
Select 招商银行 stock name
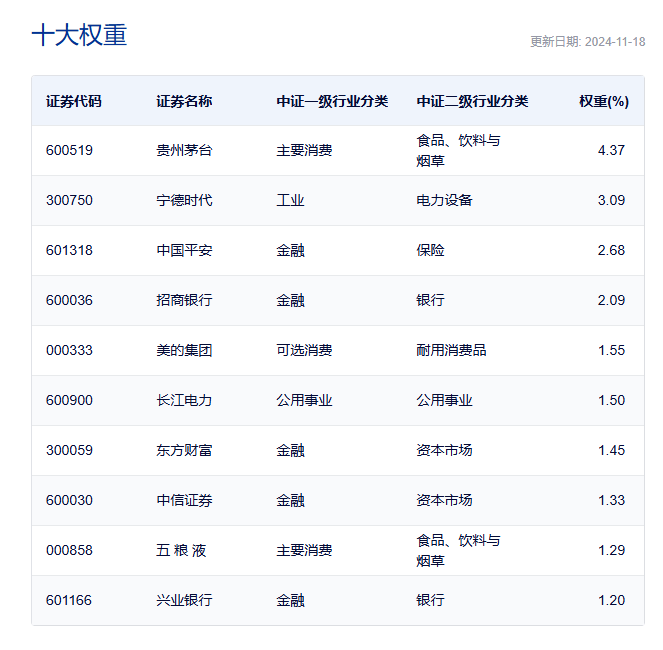[184, 300]
